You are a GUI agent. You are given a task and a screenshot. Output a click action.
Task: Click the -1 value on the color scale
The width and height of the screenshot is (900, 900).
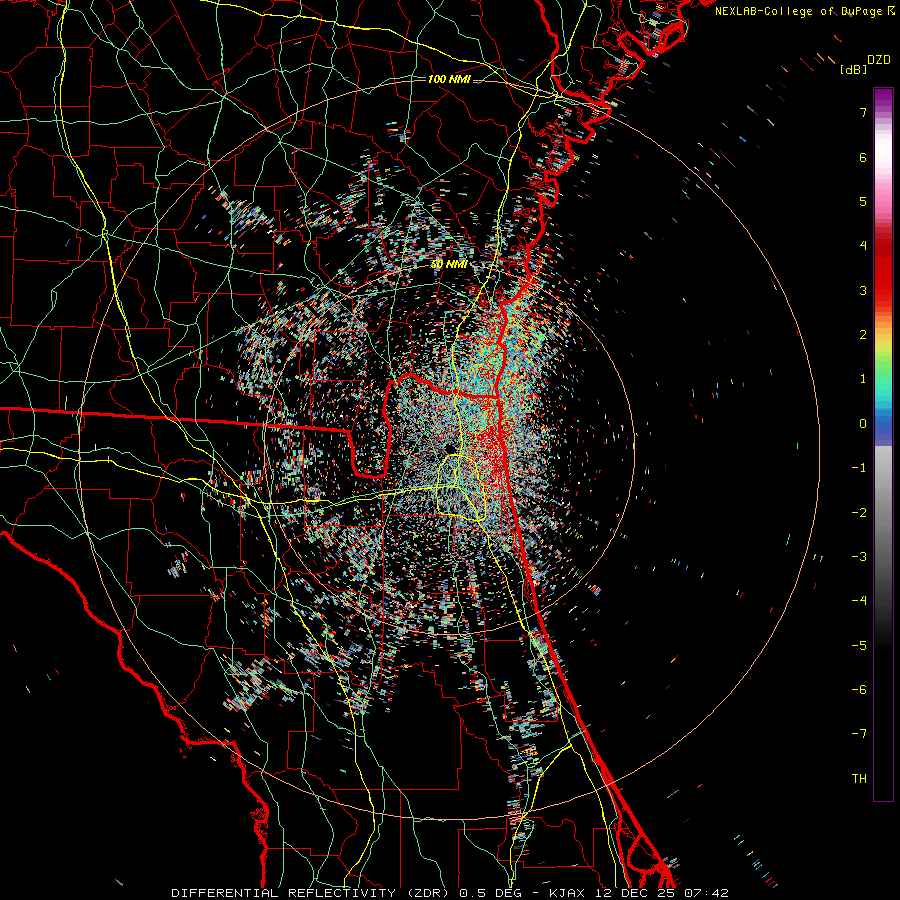pyautogui.click(x=859, y=468)
